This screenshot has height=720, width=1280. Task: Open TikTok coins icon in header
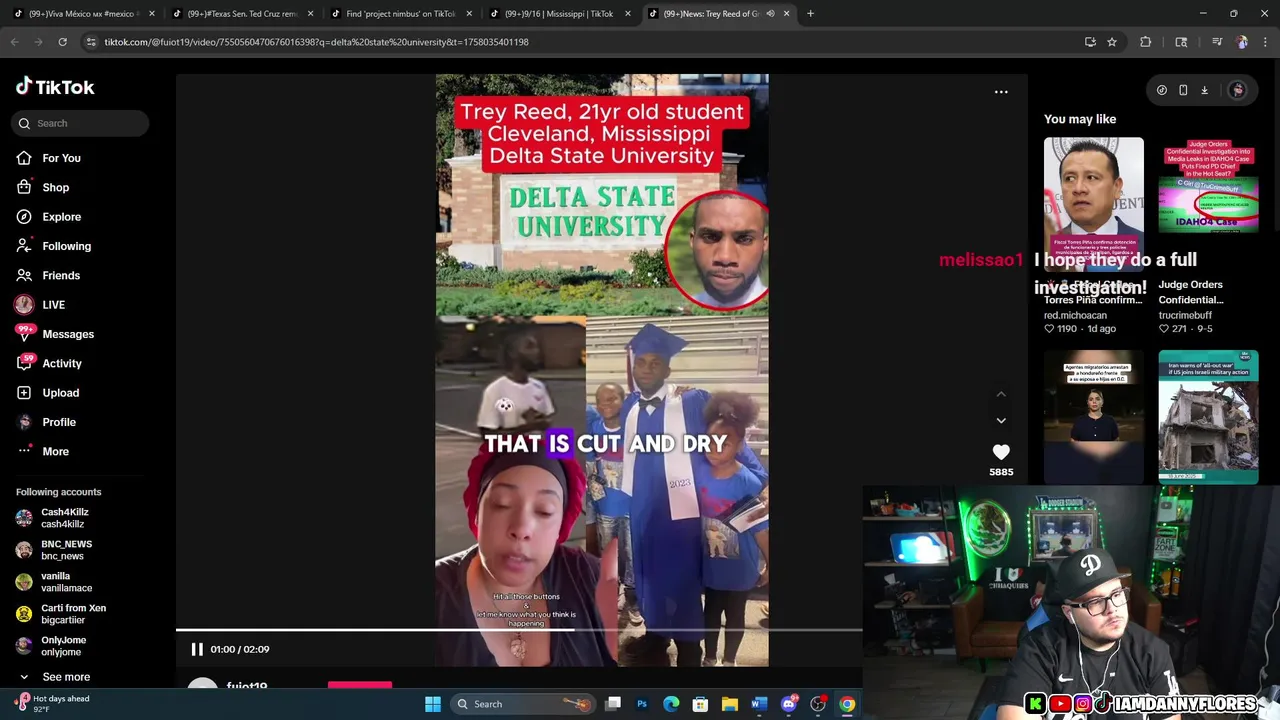1161,90
